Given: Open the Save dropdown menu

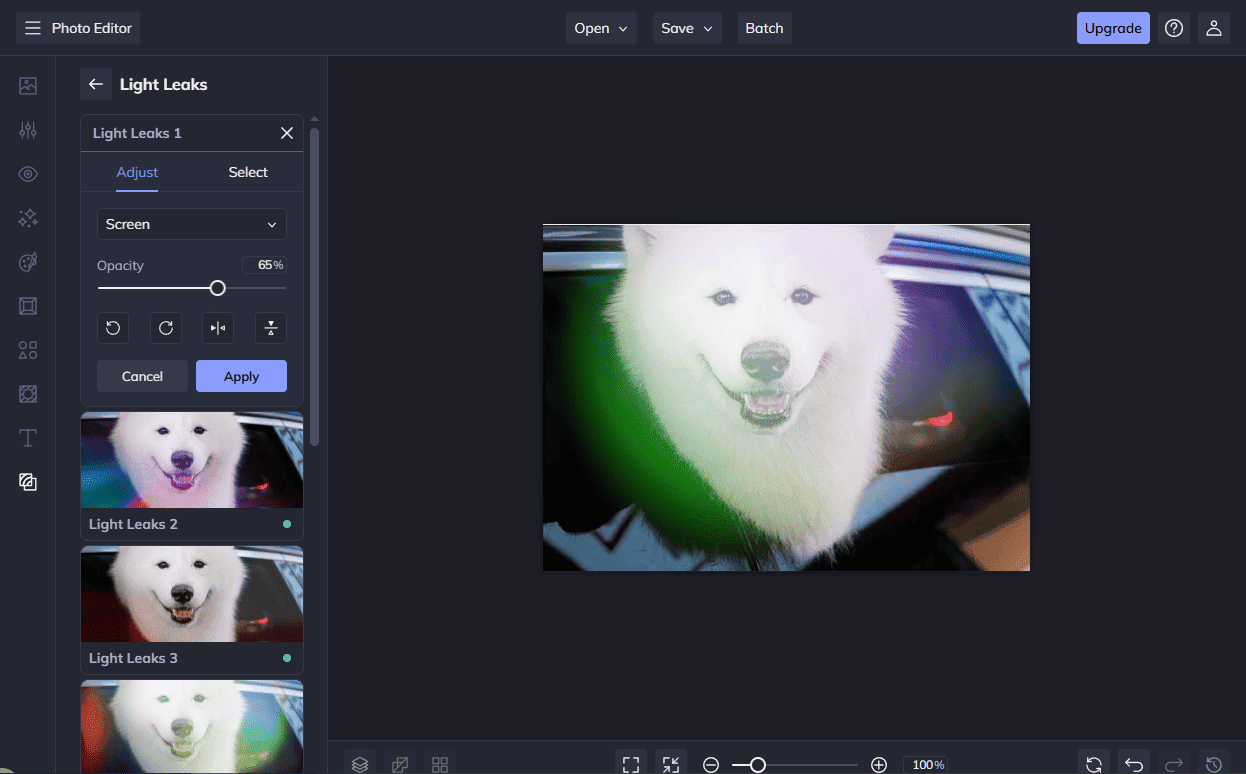Looking at the screenshot, I should coord(687,28).
